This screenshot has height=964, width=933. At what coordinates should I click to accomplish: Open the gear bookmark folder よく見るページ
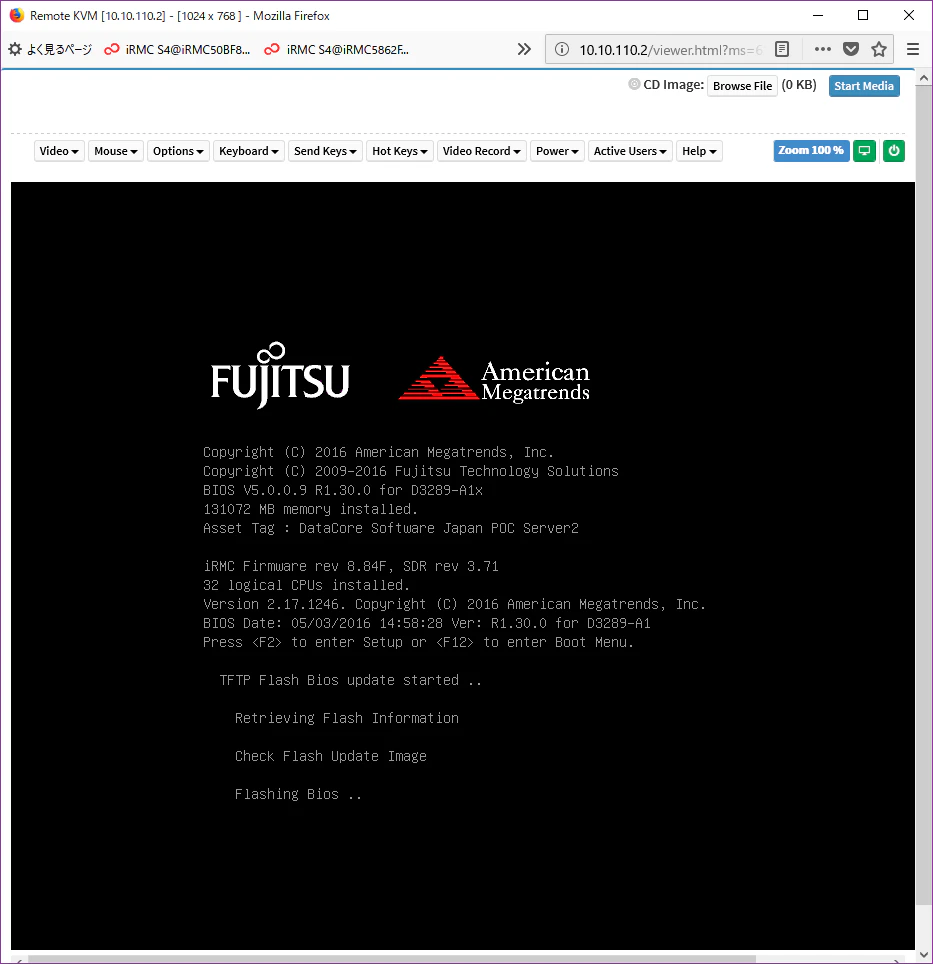tap(50, 49)
